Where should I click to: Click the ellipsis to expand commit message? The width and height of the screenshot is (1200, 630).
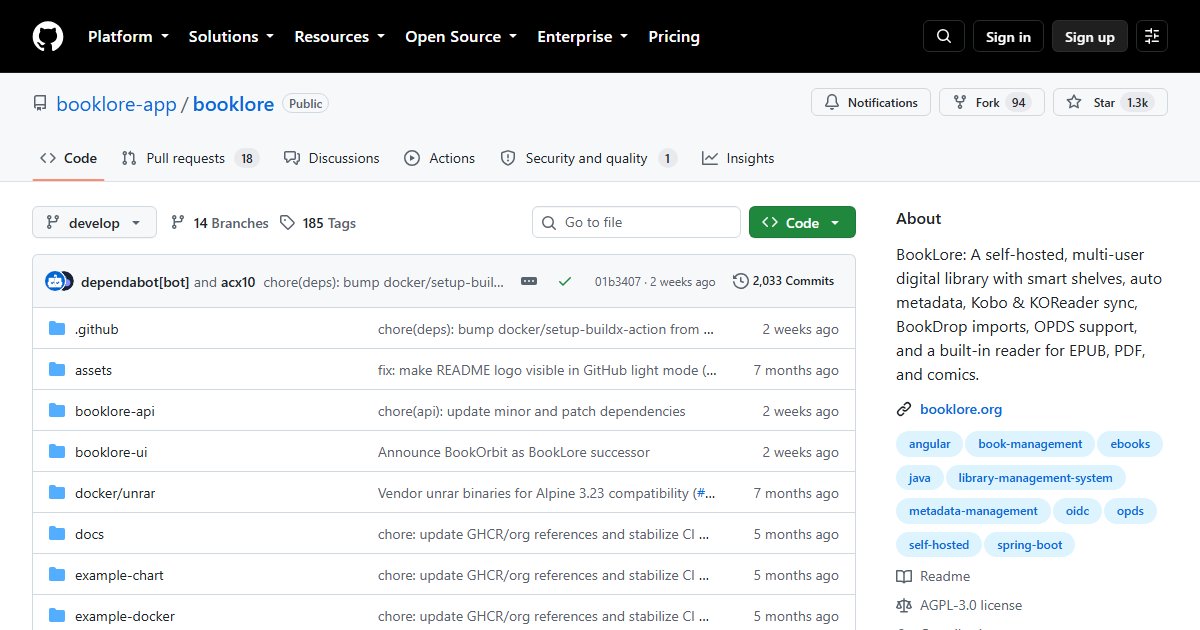pyautogui.click(x=529, y=281)
